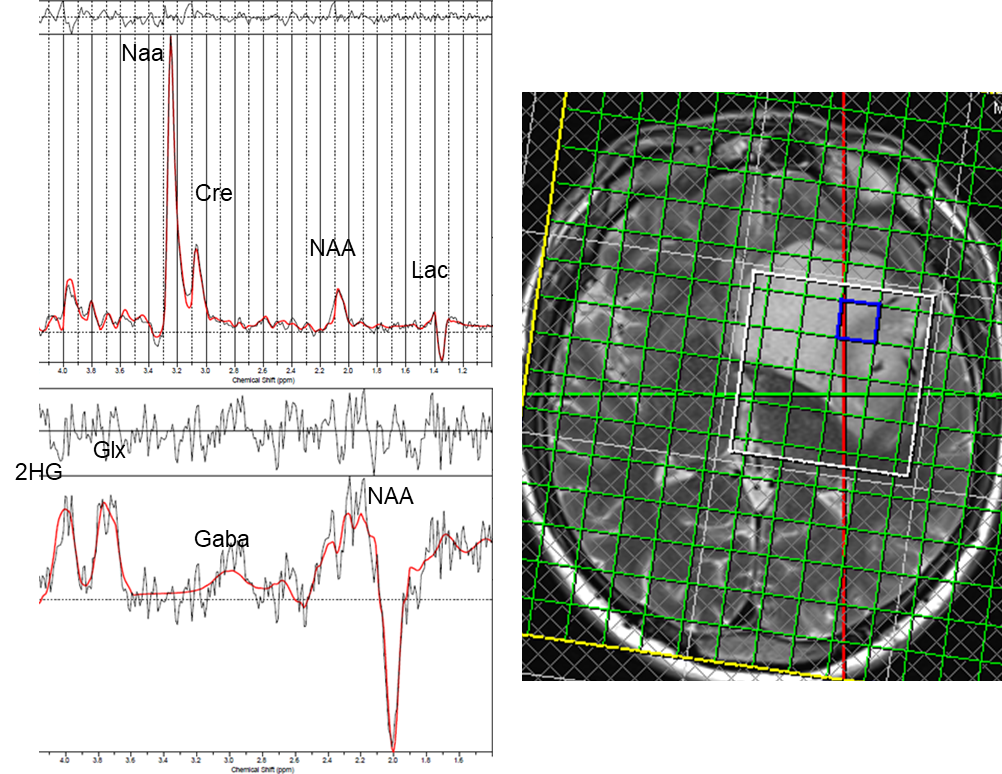This screenshot has height=774, width=1002.
Task: Click the 2.0 tick on the lower spectrum axis
Action: click(393, 761)
